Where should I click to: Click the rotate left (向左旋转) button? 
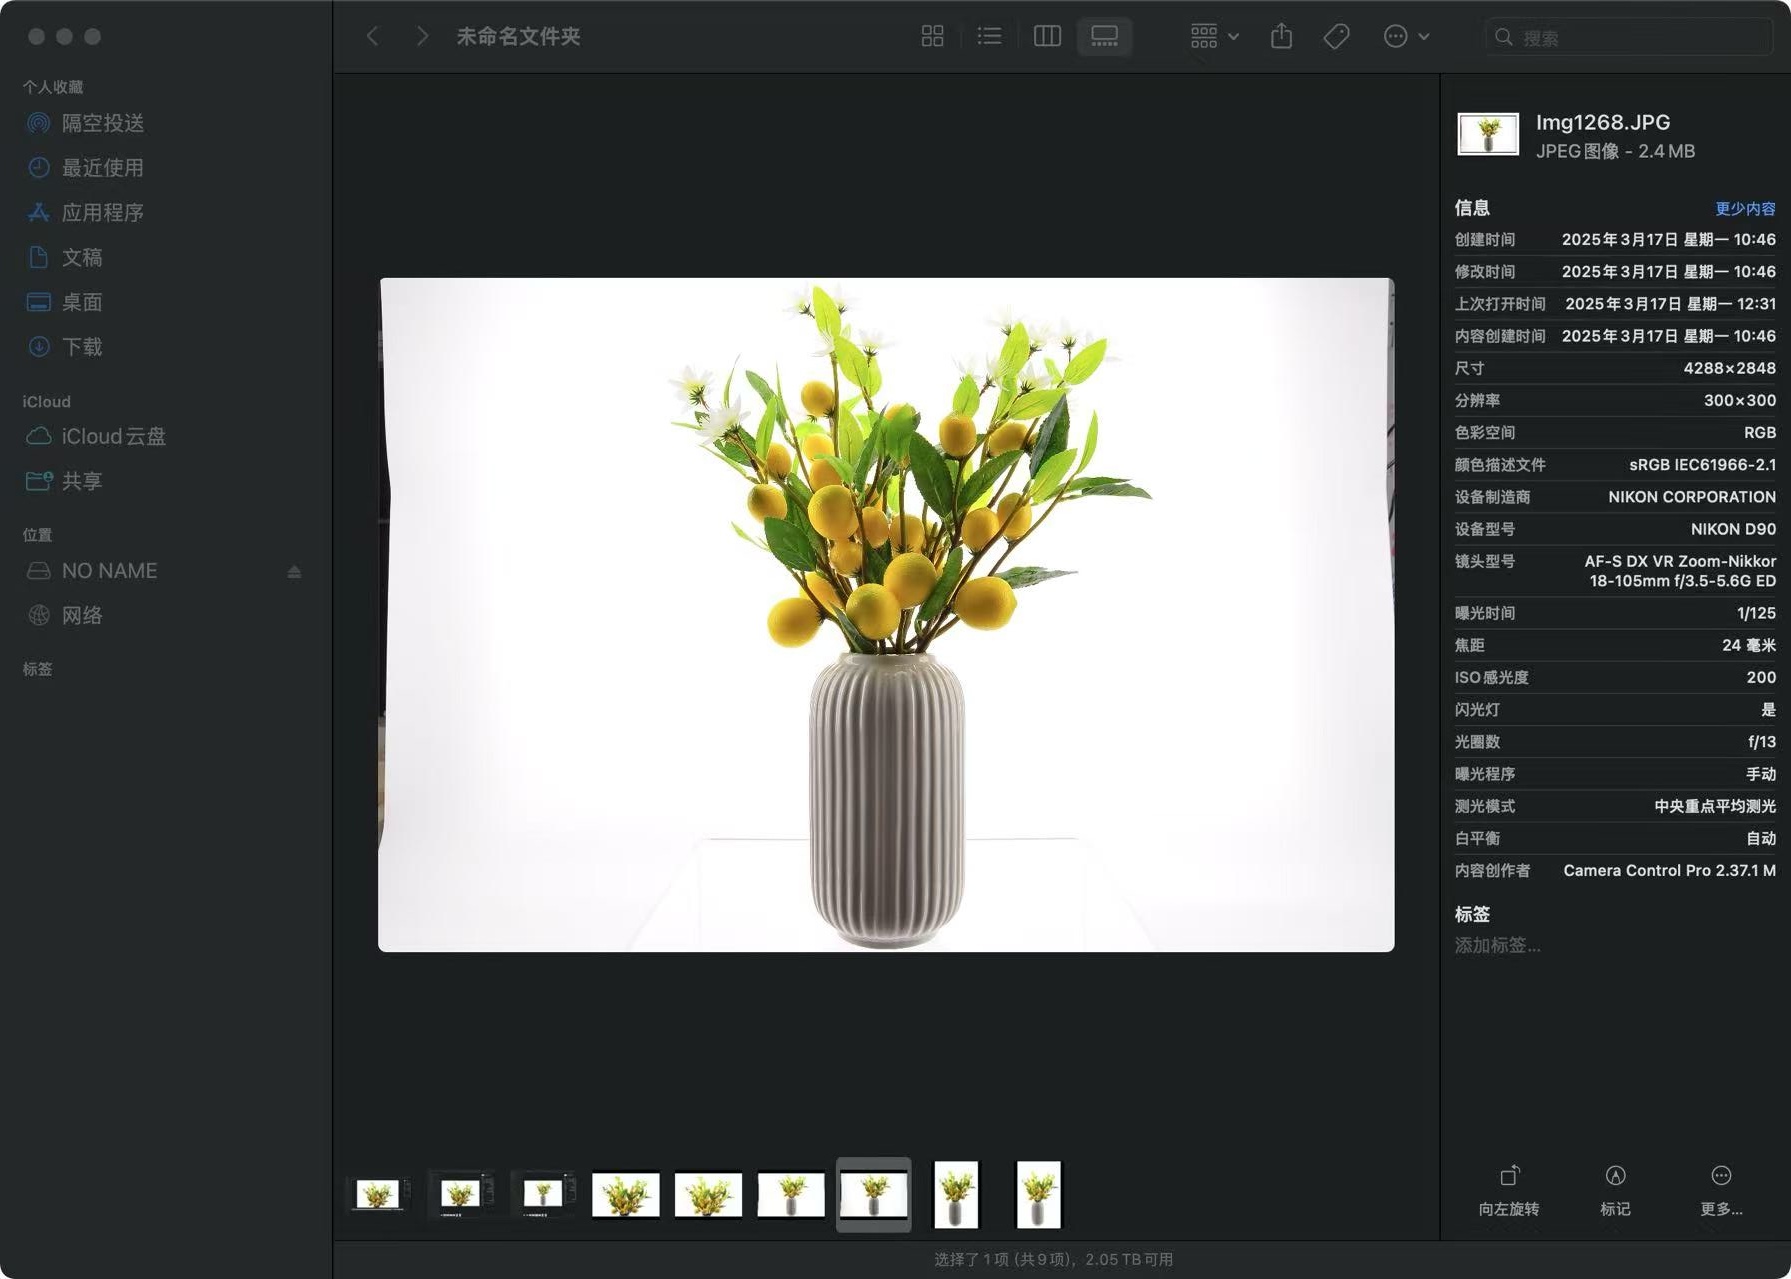(x=1509, y=1189)
